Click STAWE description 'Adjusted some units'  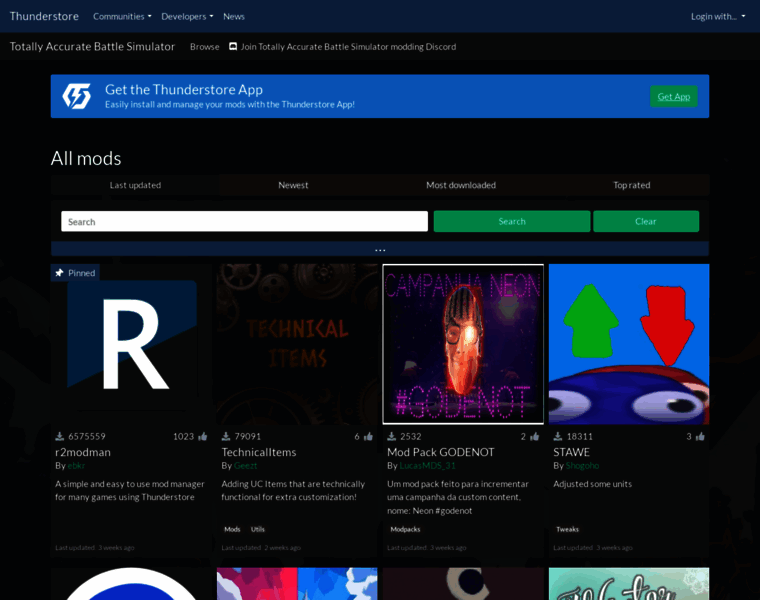tap(592, 484)
